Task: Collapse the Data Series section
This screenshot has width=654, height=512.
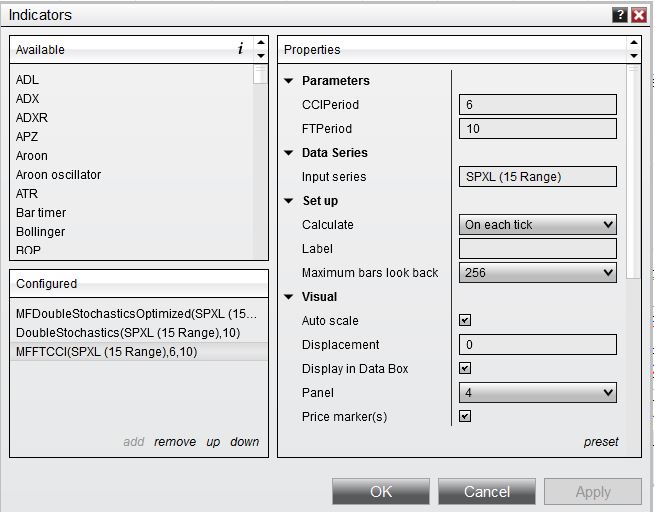Action: pos(289,153)
